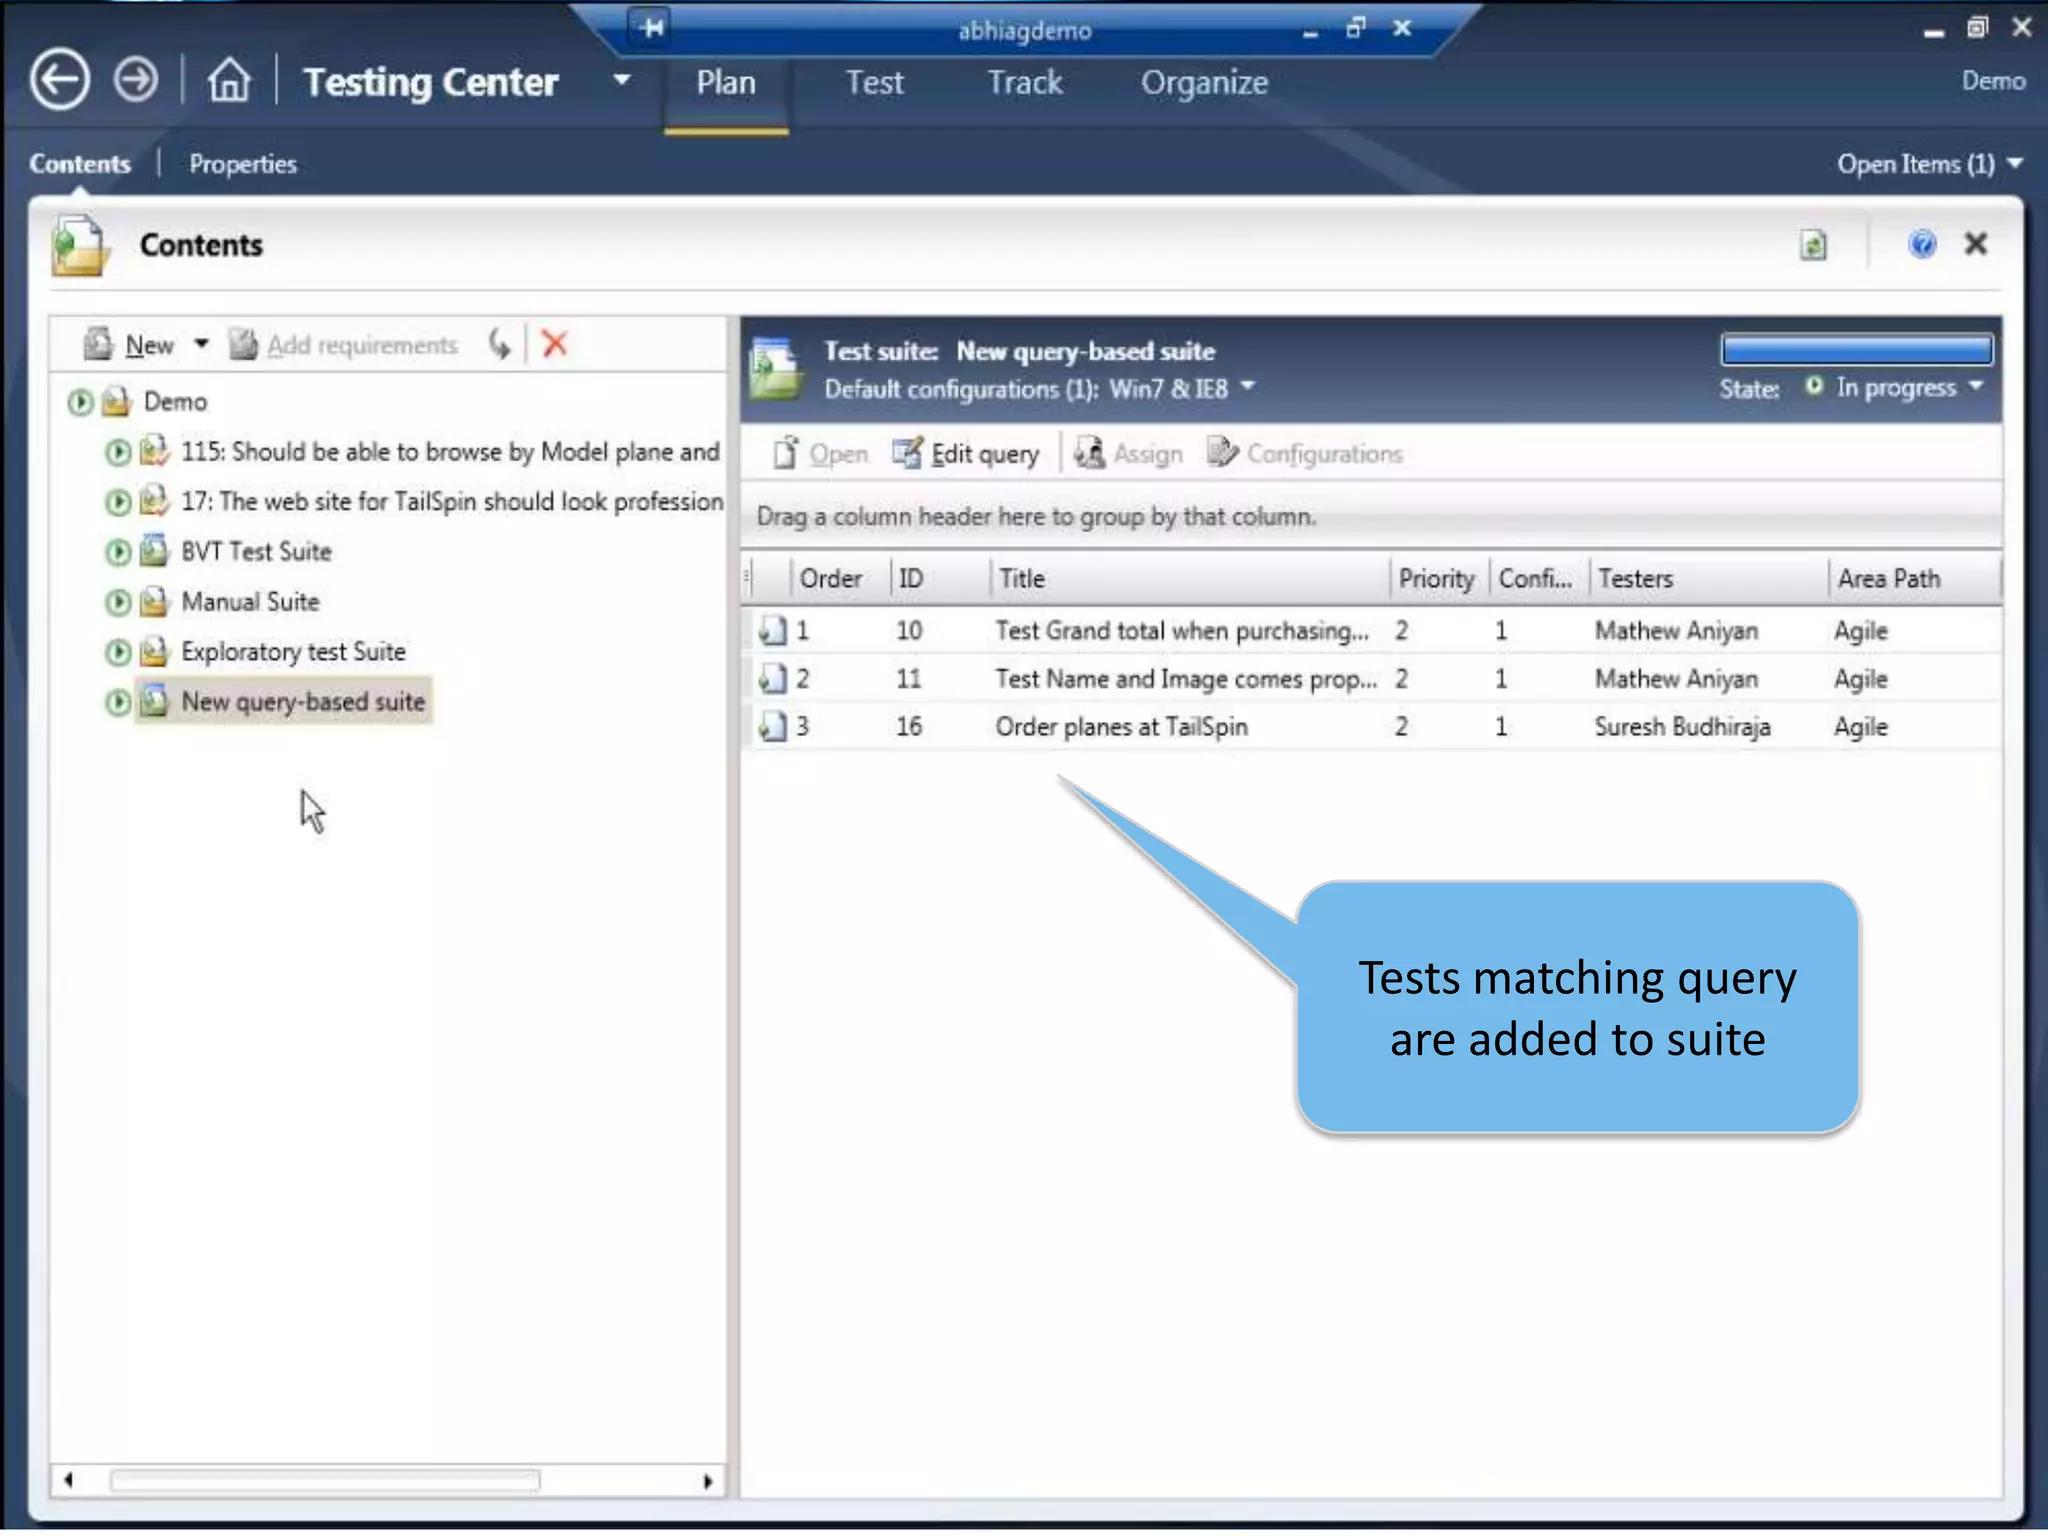Click the move suite arrow icon

coord(499,345)
